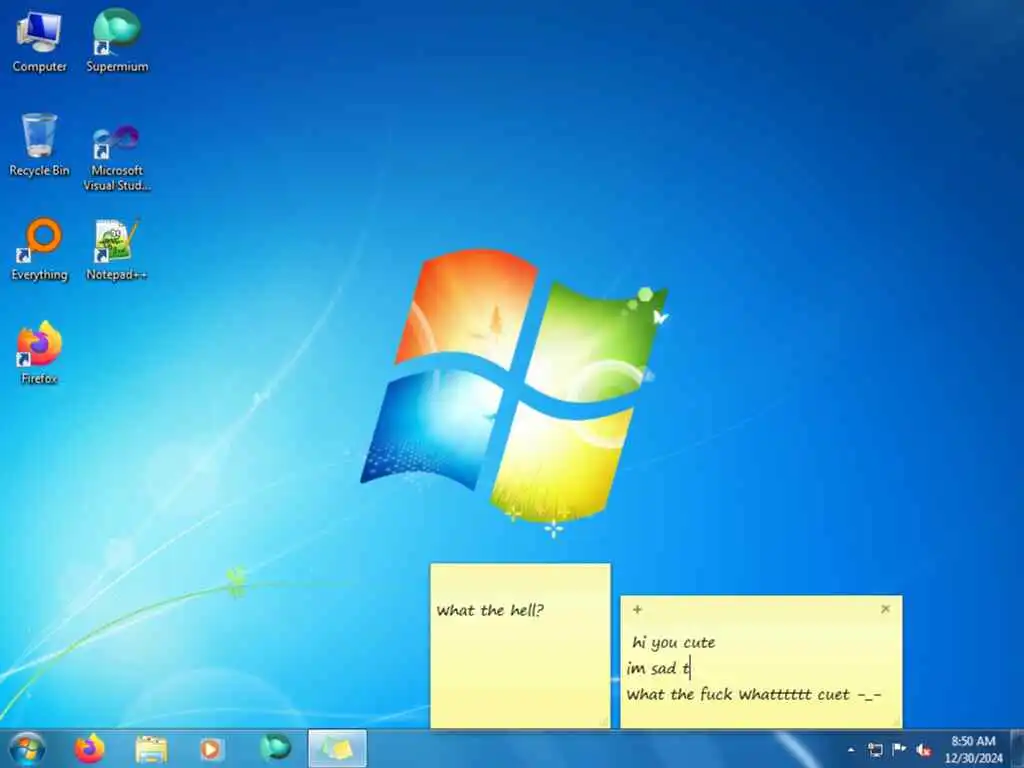Open Windows Media Player taskbar icon
1024x768 pixels.
point(210,749)
